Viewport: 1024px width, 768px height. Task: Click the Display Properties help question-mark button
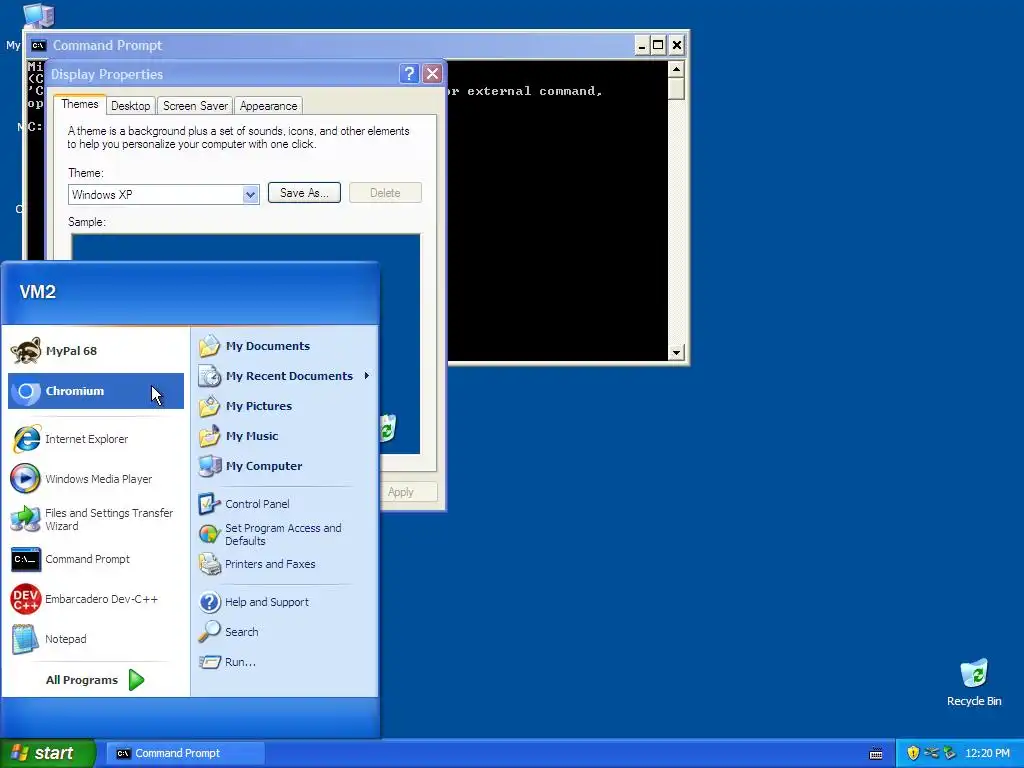pos(409,74)
